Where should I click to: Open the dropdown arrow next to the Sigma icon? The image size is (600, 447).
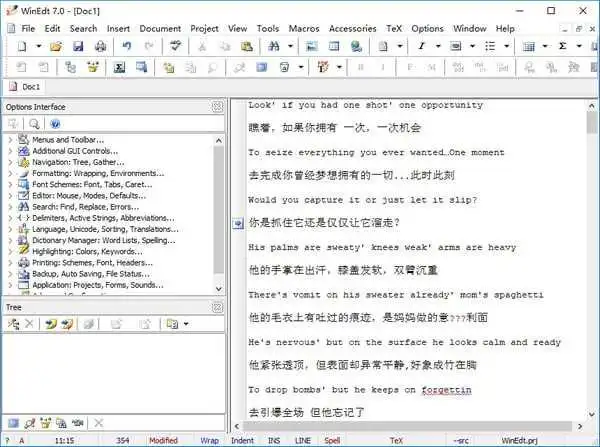coord(579,46)
